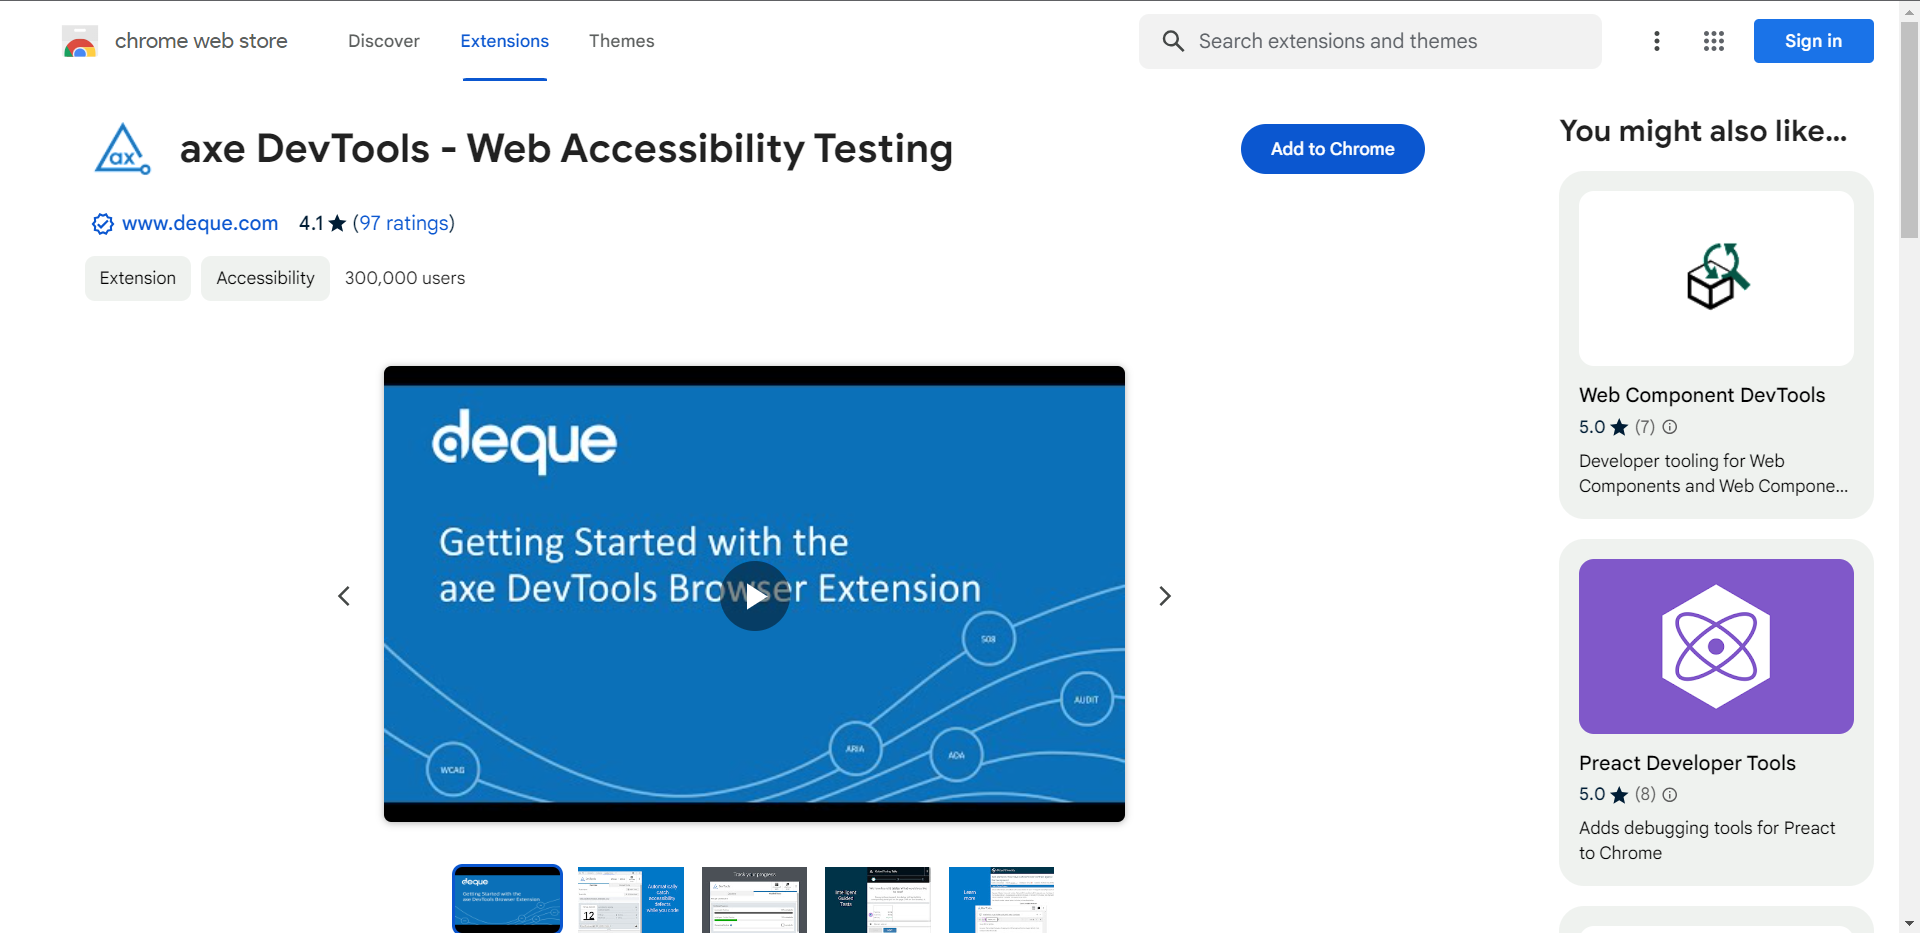Viewport: 1920px width, 933px height.
Task: Click the search magnifier icon
Action: (1173, 41)
